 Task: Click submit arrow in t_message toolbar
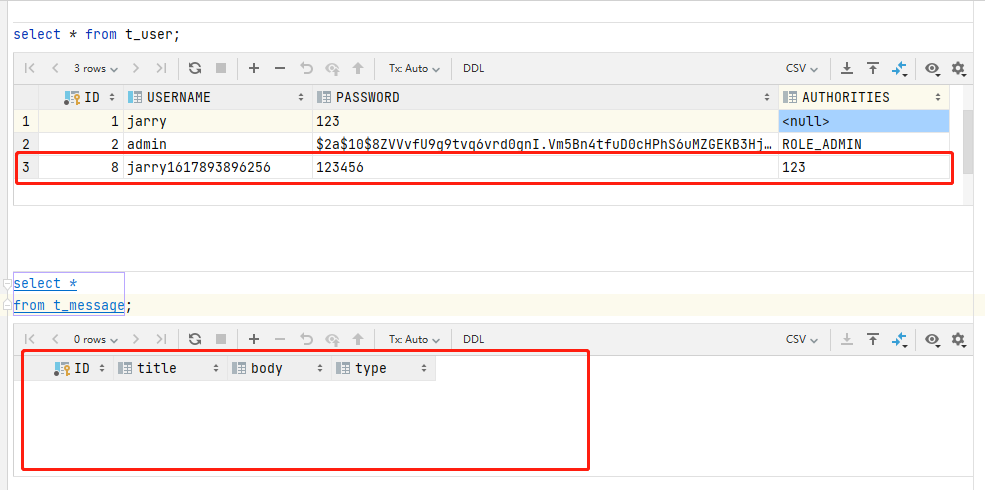point(358,339)
